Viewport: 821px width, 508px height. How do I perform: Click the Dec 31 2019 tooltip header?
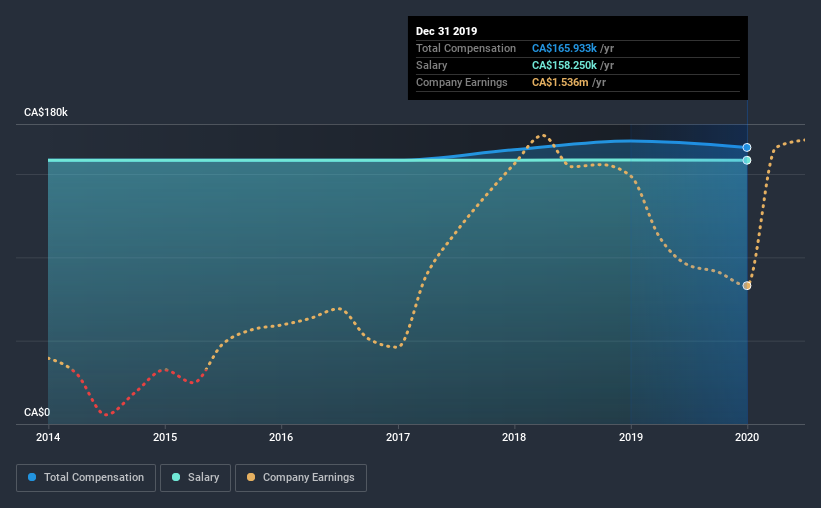pos(447,31)
